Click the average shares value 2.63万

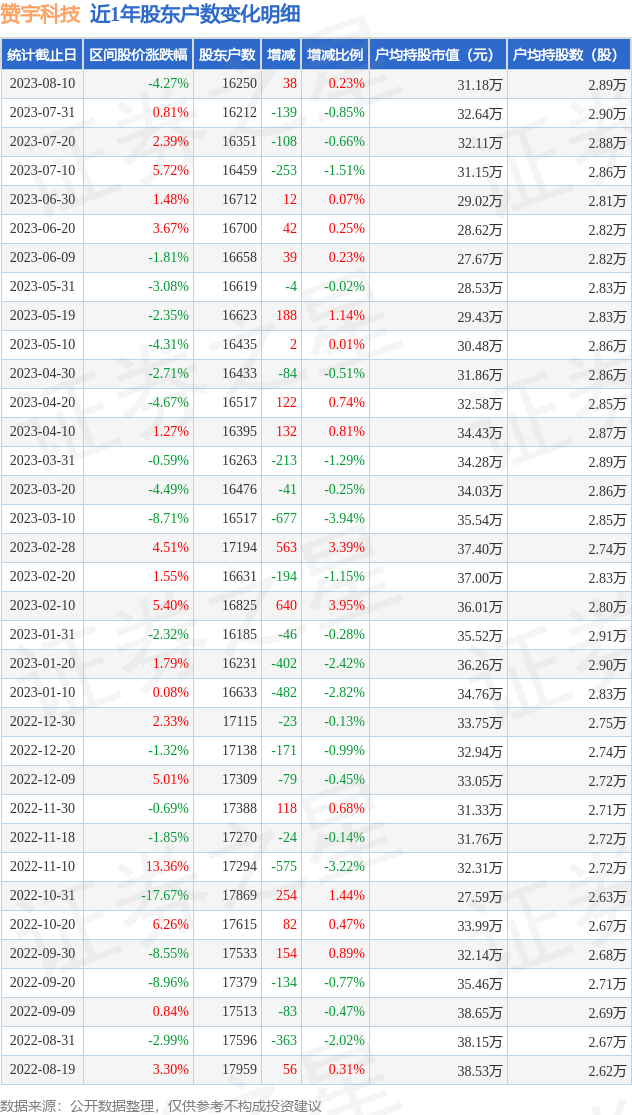click(x=608, y=896)
